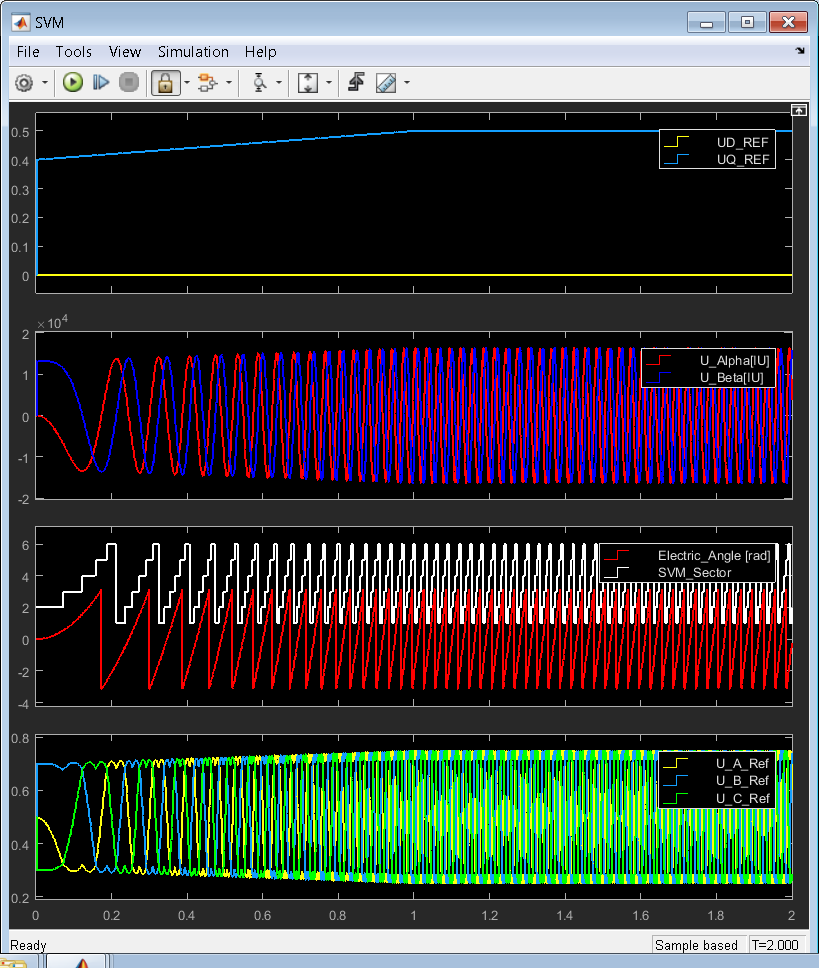Click SVM_Sector in the third plot legend
Screen dimensions: 819x968
pyautogui.click(x=694, y=572)
